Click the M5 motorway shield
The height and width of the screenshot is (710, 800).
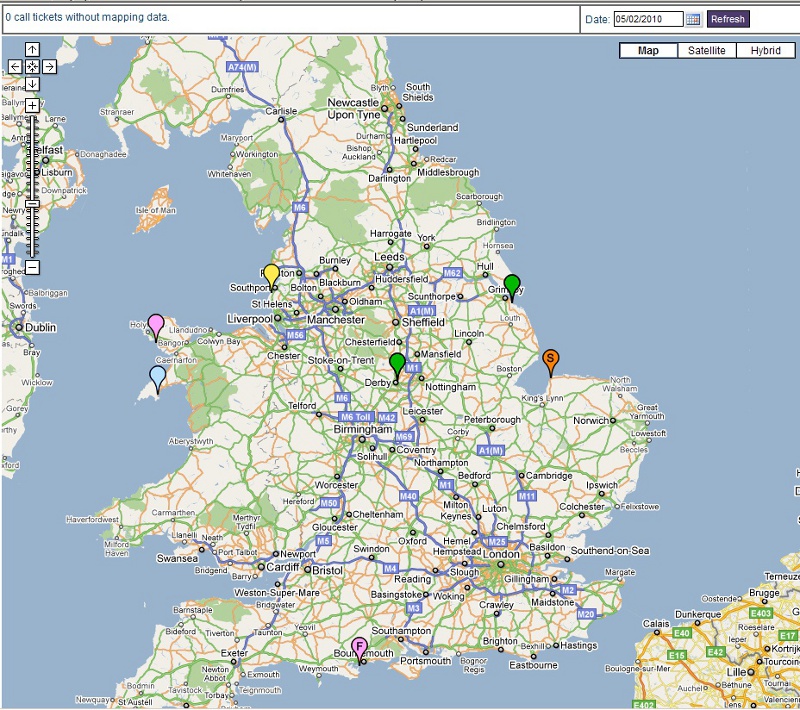323,541
